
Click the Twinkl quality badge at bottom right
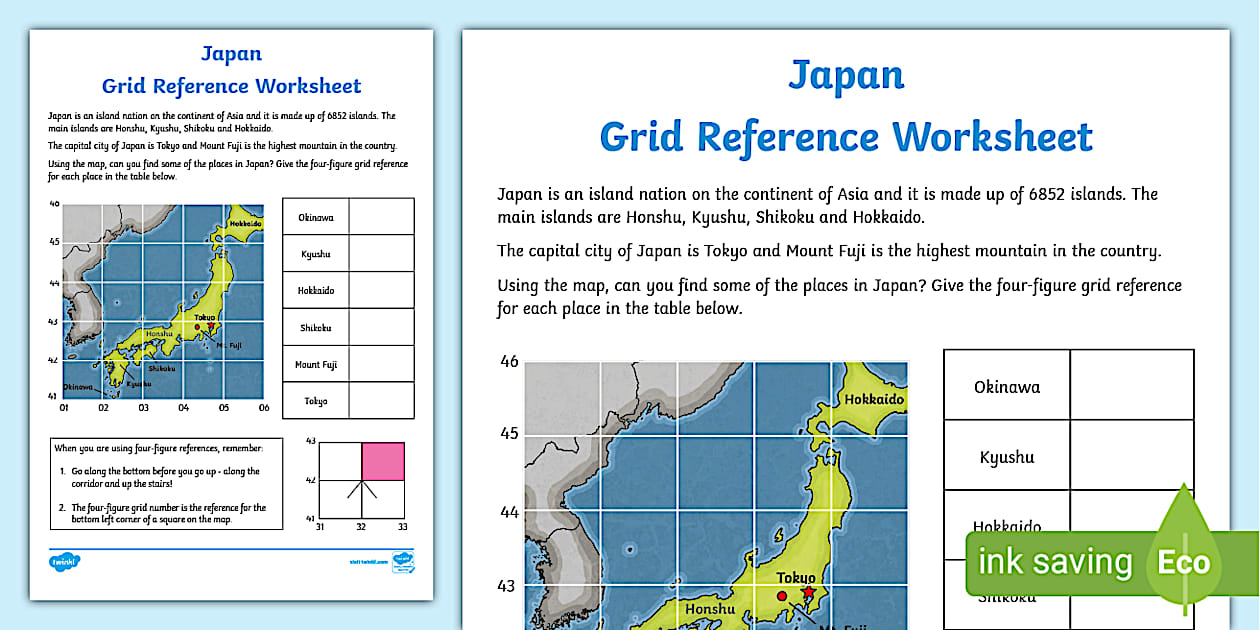click(405, 563)
